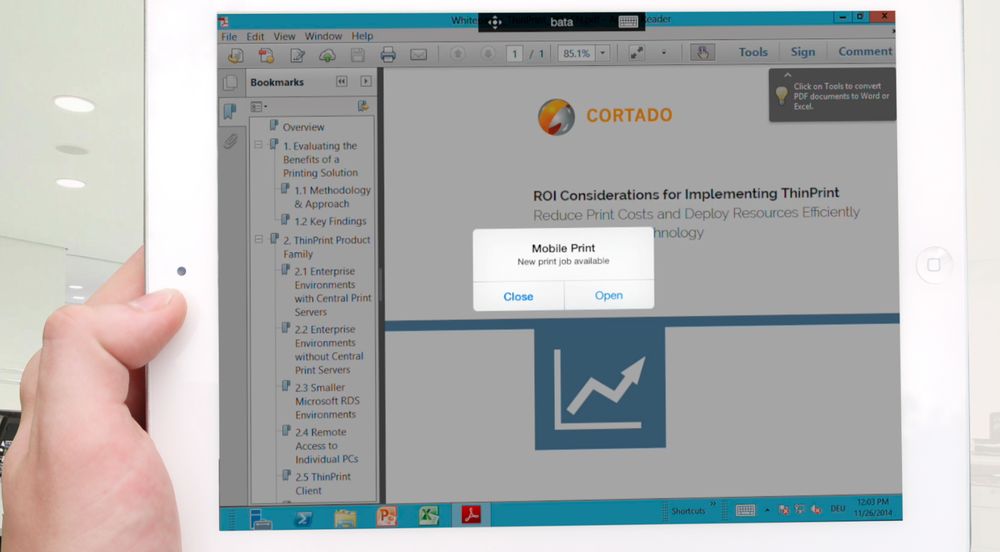Open the File menu
Viewport: 1000px width, 552px height.
tap(229, 37)
